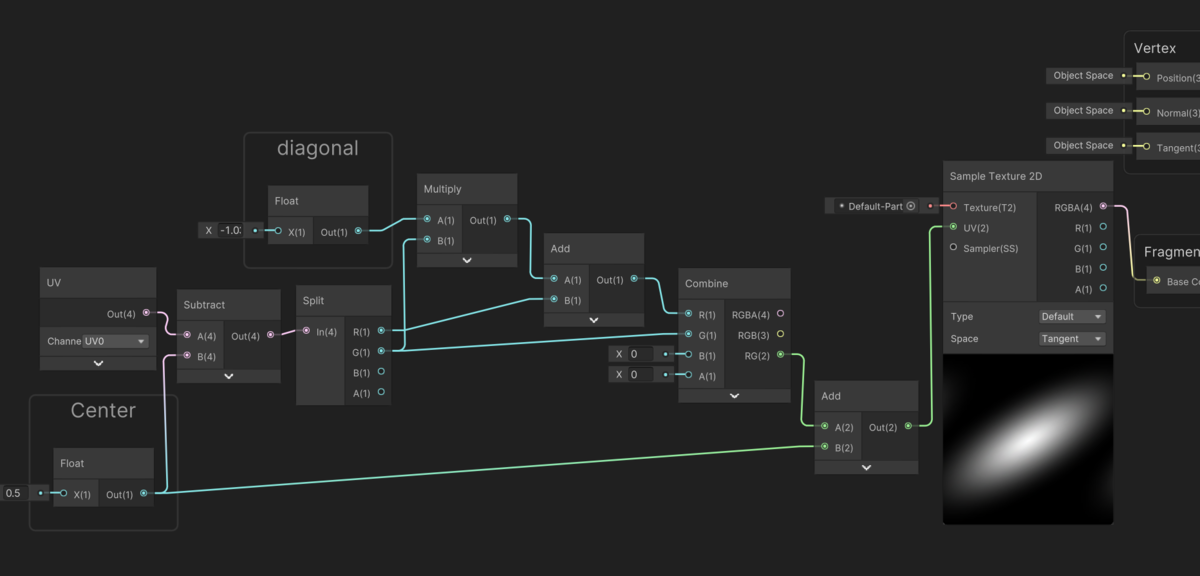Viewport: 1200px width, 576px height.
Task: Click the Split node In(4) input port
Action: click(x=306, y=331)
